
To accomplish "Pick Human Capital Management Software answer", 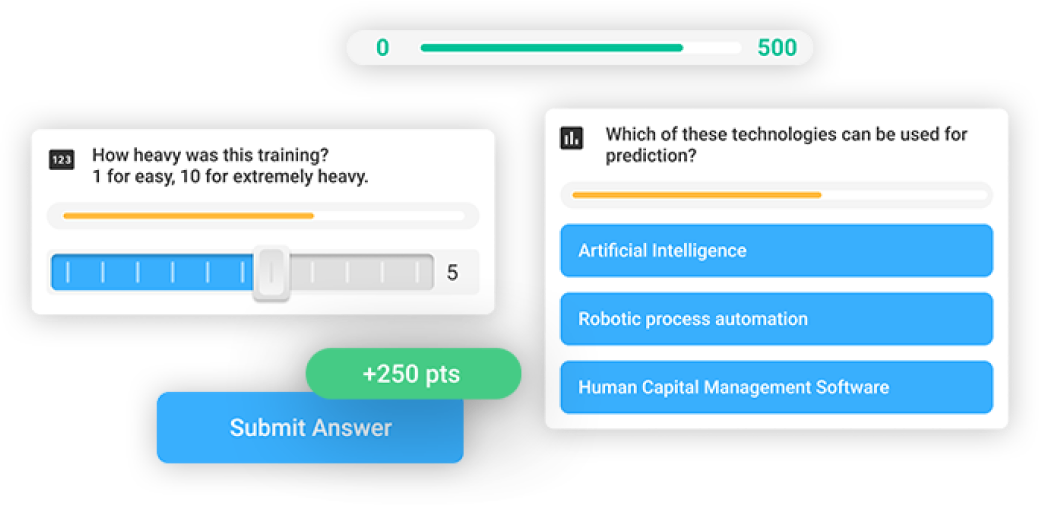I will click(x=777, y=387).
